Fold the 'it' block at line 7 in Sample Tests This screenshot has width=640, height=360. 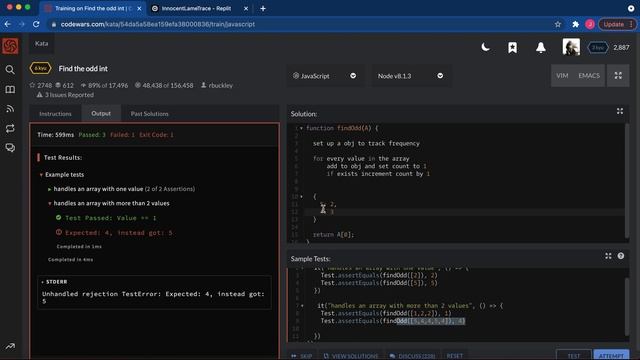pyautogui.click(x=302, y=306)
